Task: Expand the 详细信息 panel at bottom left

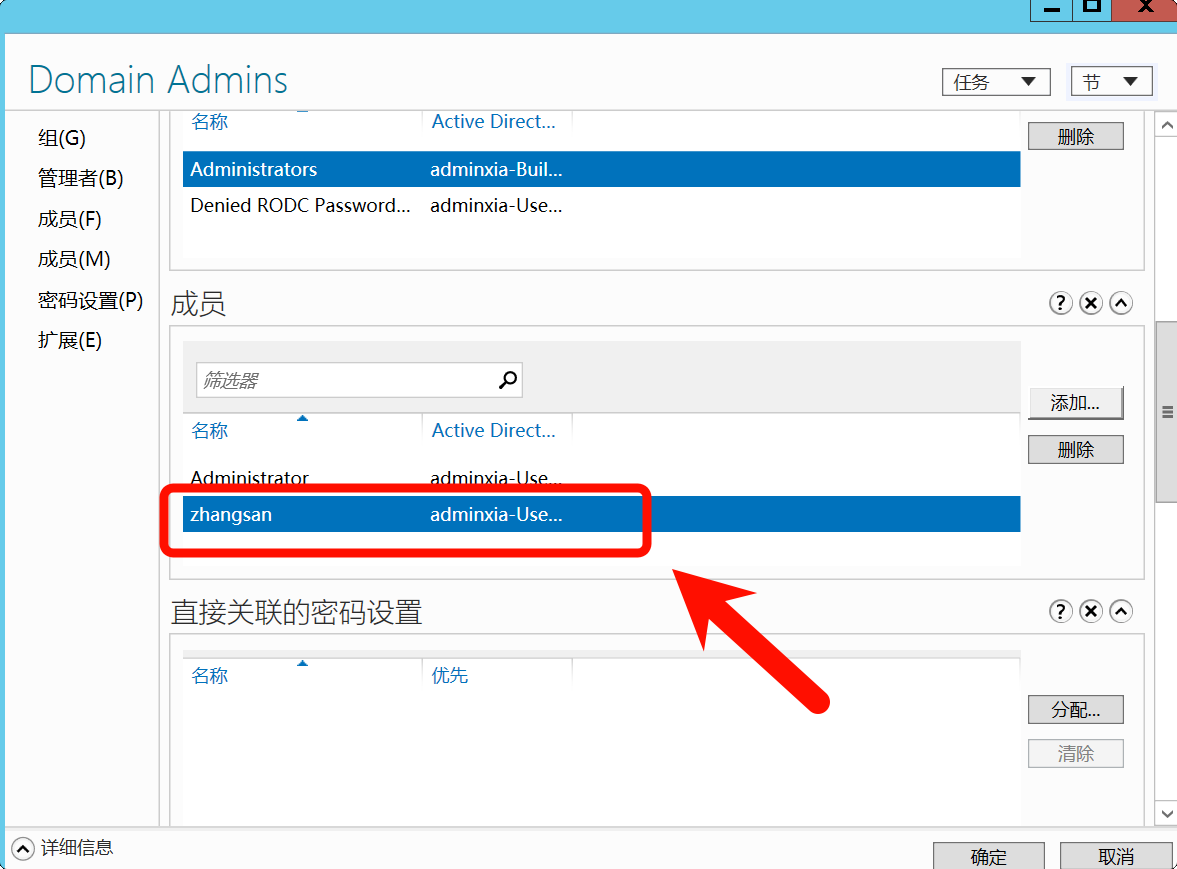Action: pyautogui.click(x=22, y=848)
